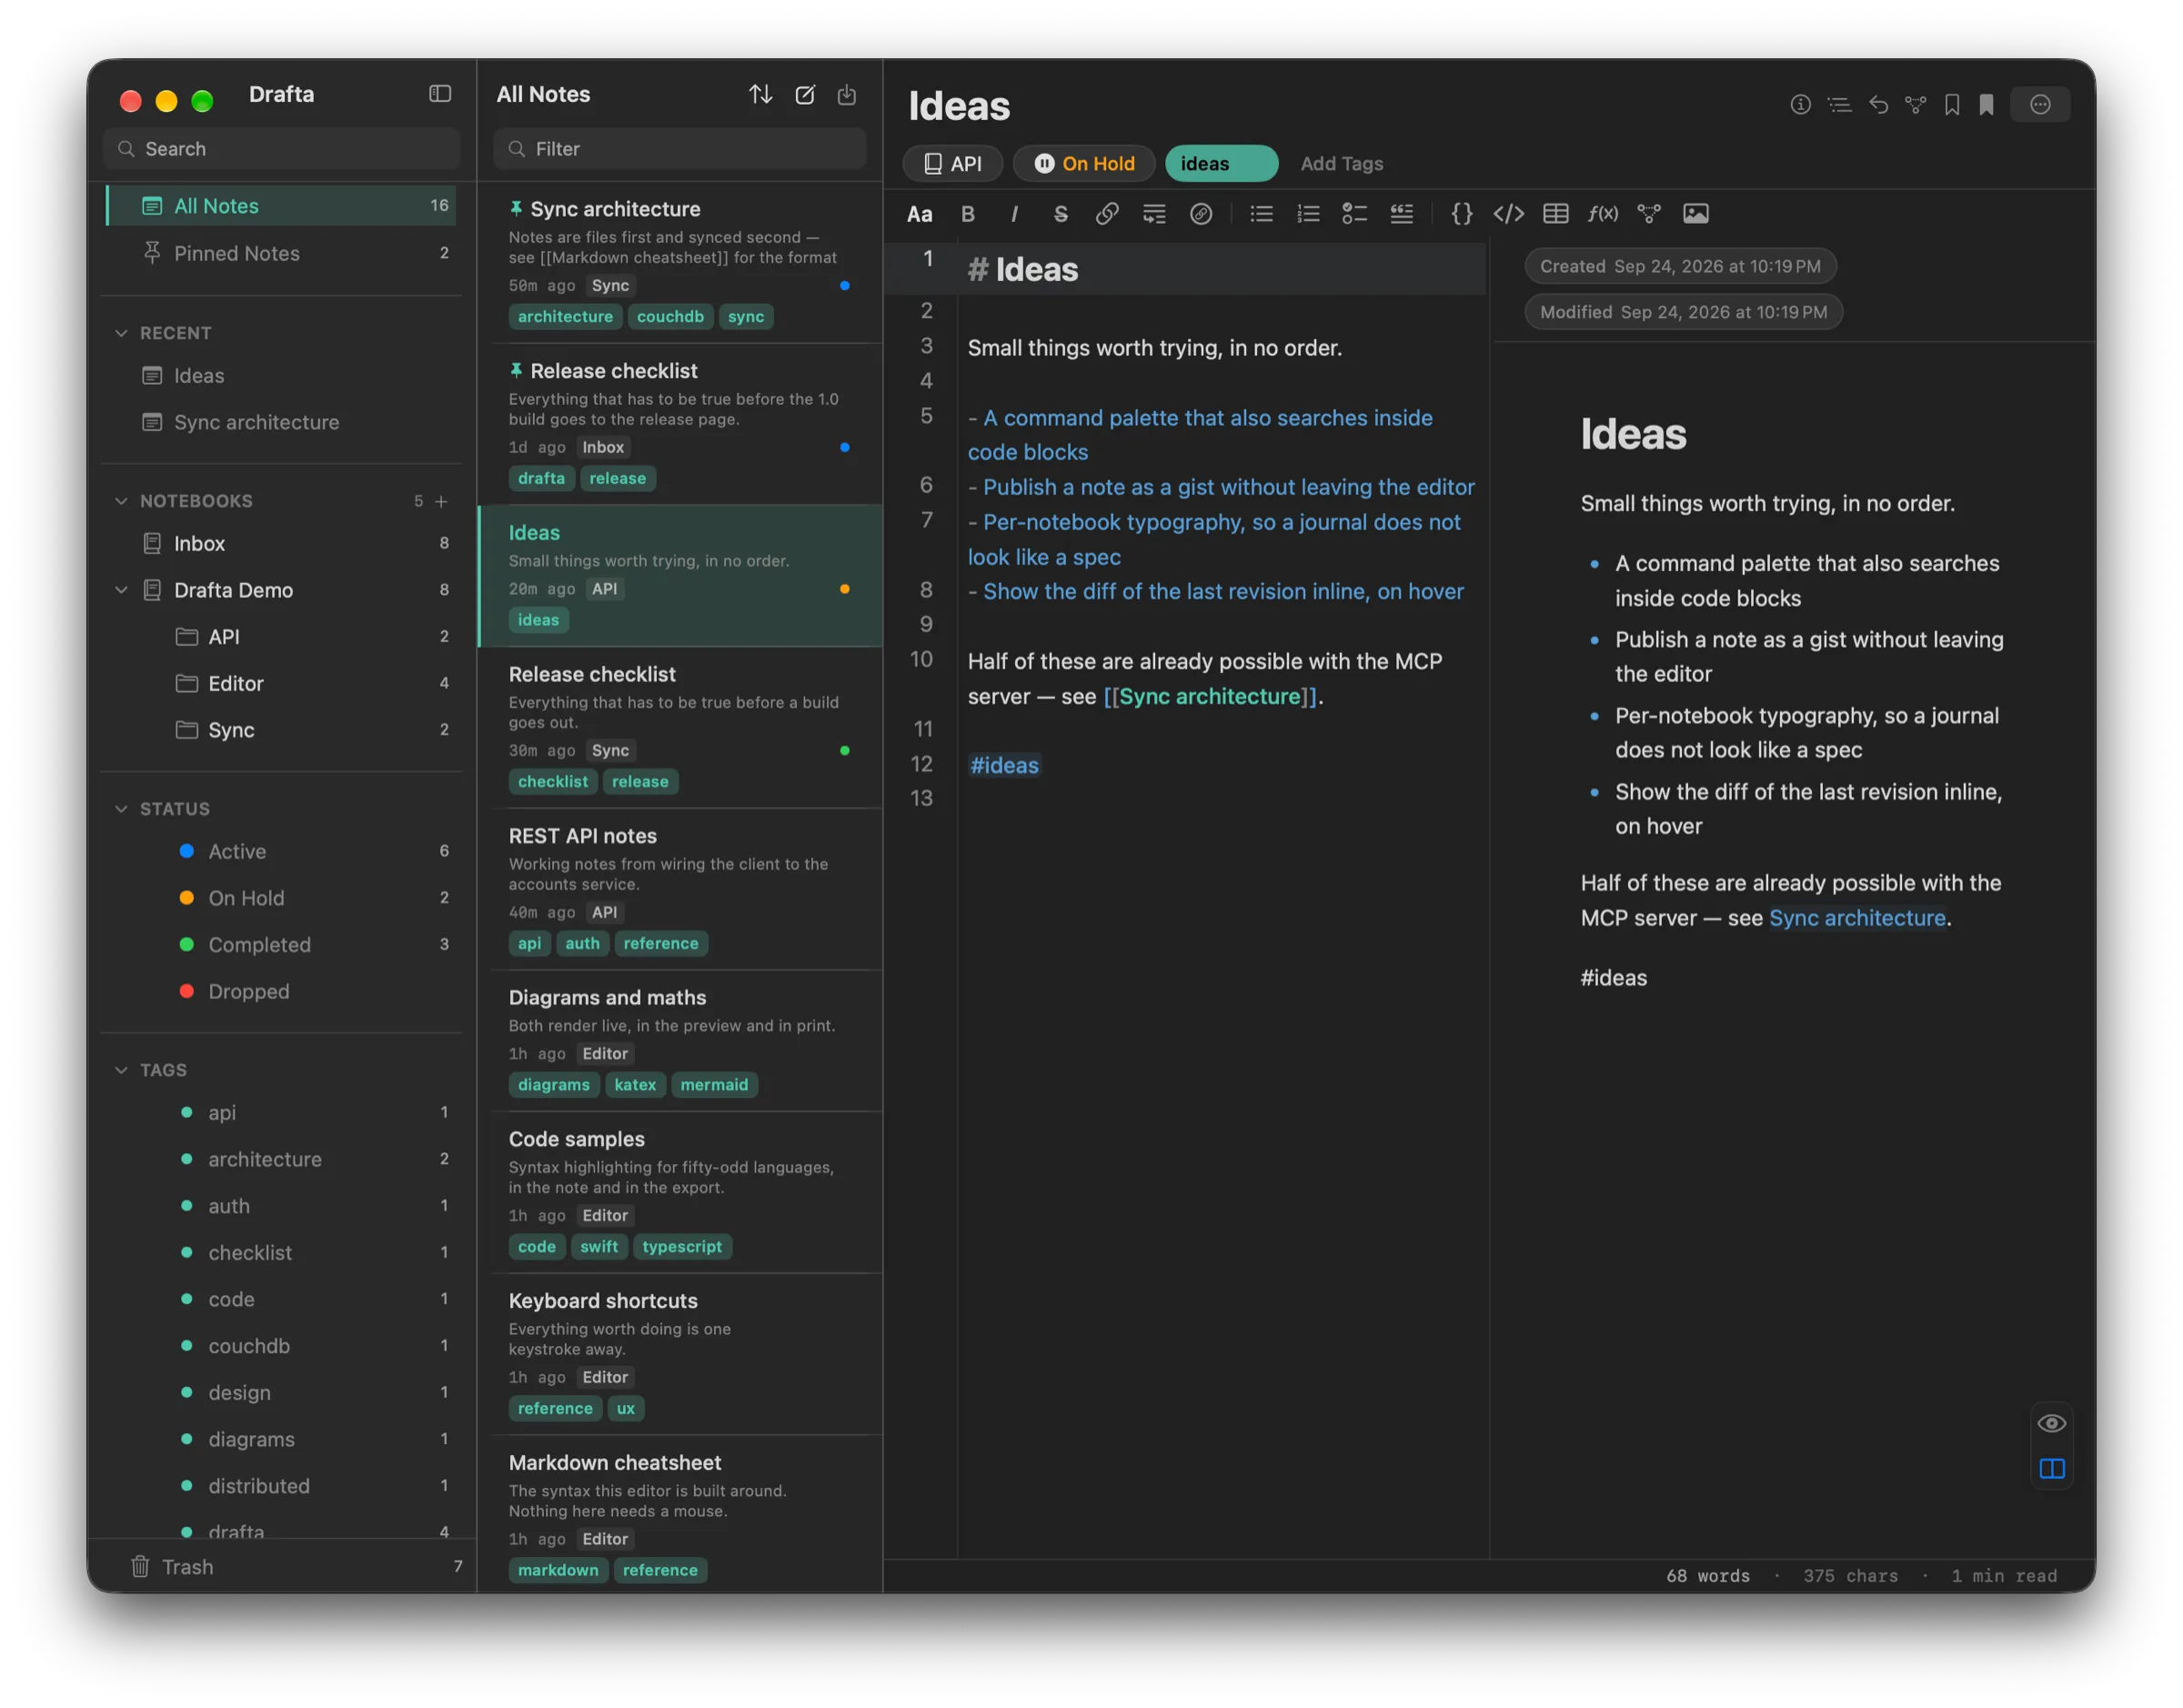Screen dimensions: 2183x1708
Task: Open the Sync folder
Action: pos(282,730)
